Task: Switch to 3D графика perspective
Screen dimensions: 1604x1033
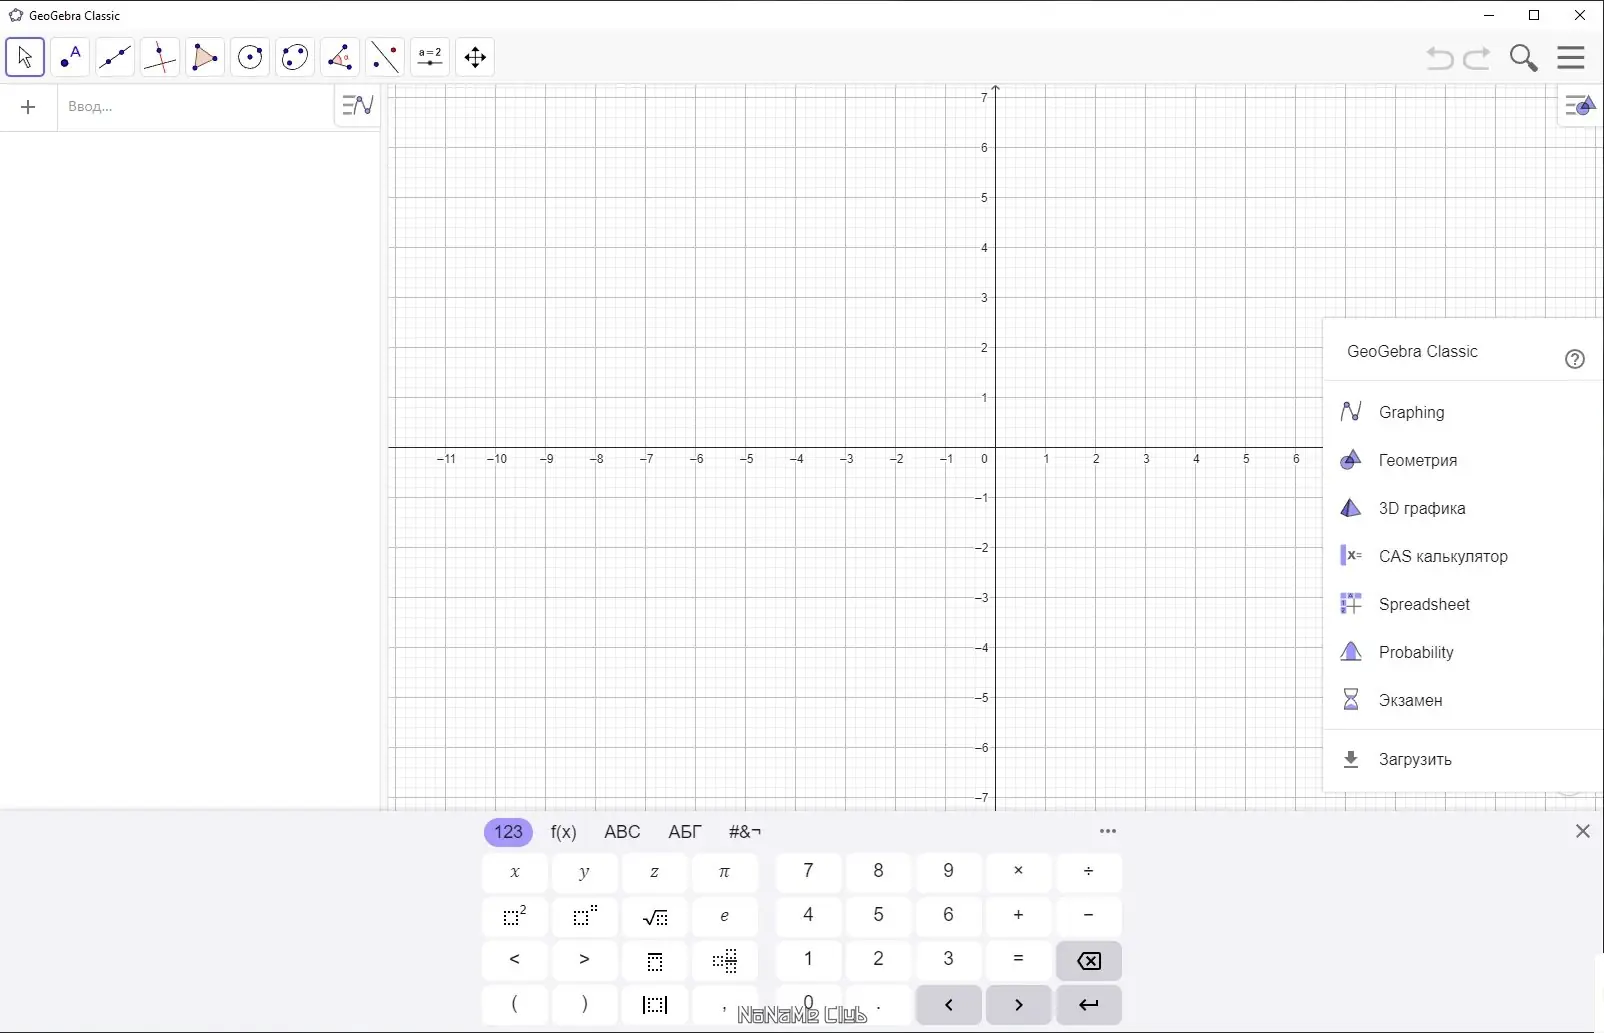Action: [x=1463, y=508]
